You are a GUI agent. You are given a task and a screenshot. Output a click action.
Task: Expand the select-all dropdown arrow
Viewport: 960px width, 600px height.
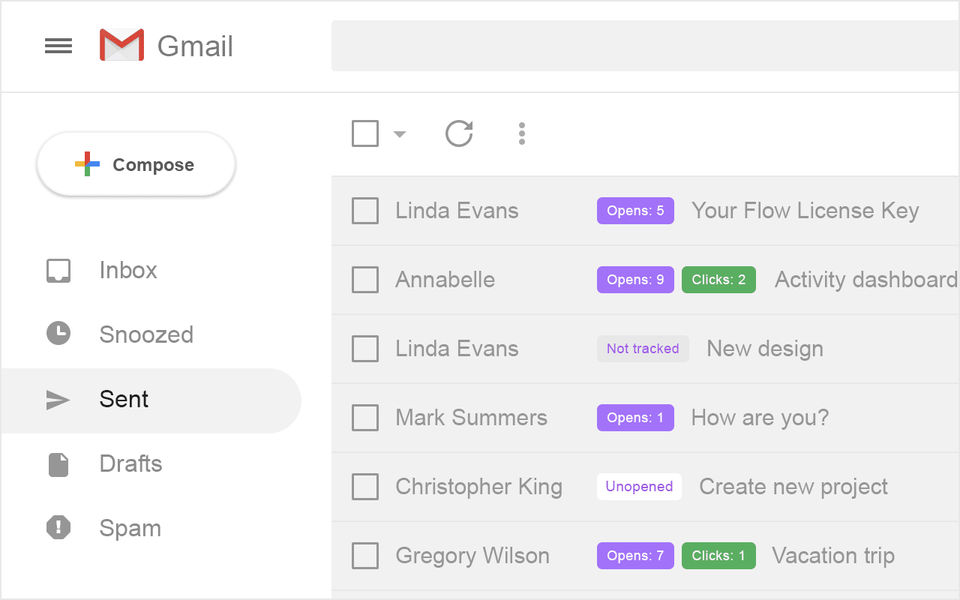tap(400, 134)
